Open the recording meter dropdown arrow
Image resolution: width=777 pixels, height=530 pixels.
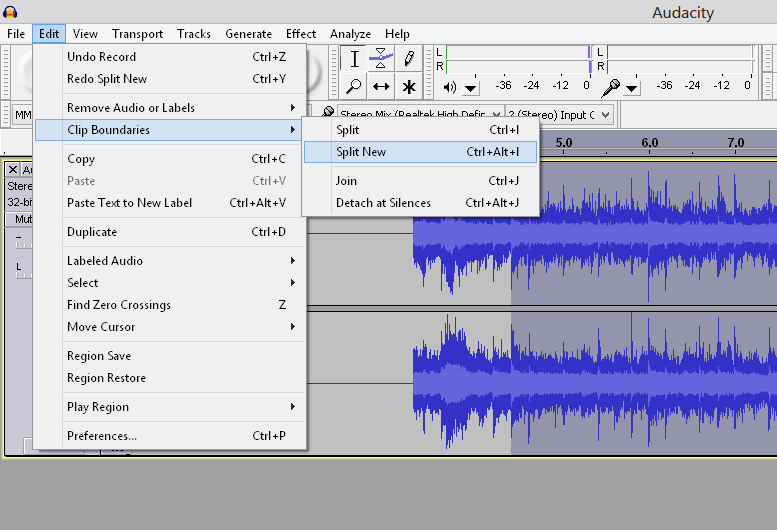tap(631, 89)
